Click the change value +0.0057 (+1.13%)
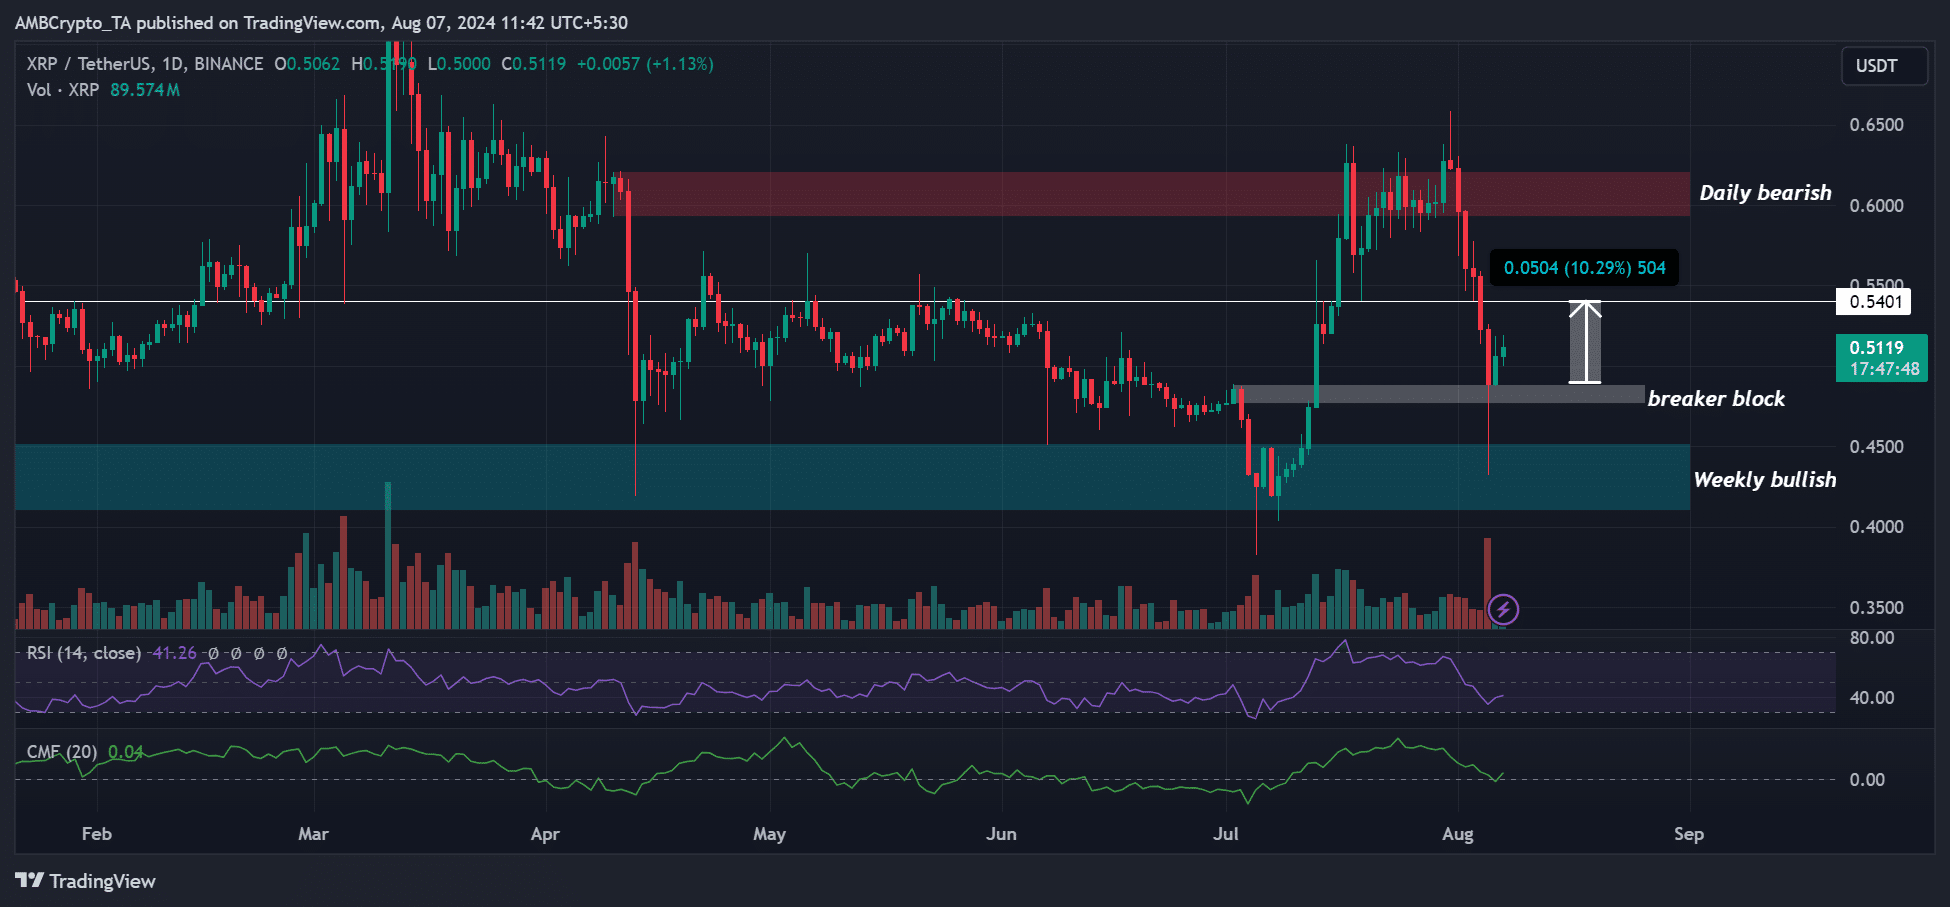This screenshot has height=907, width=1950. [645, 64]
